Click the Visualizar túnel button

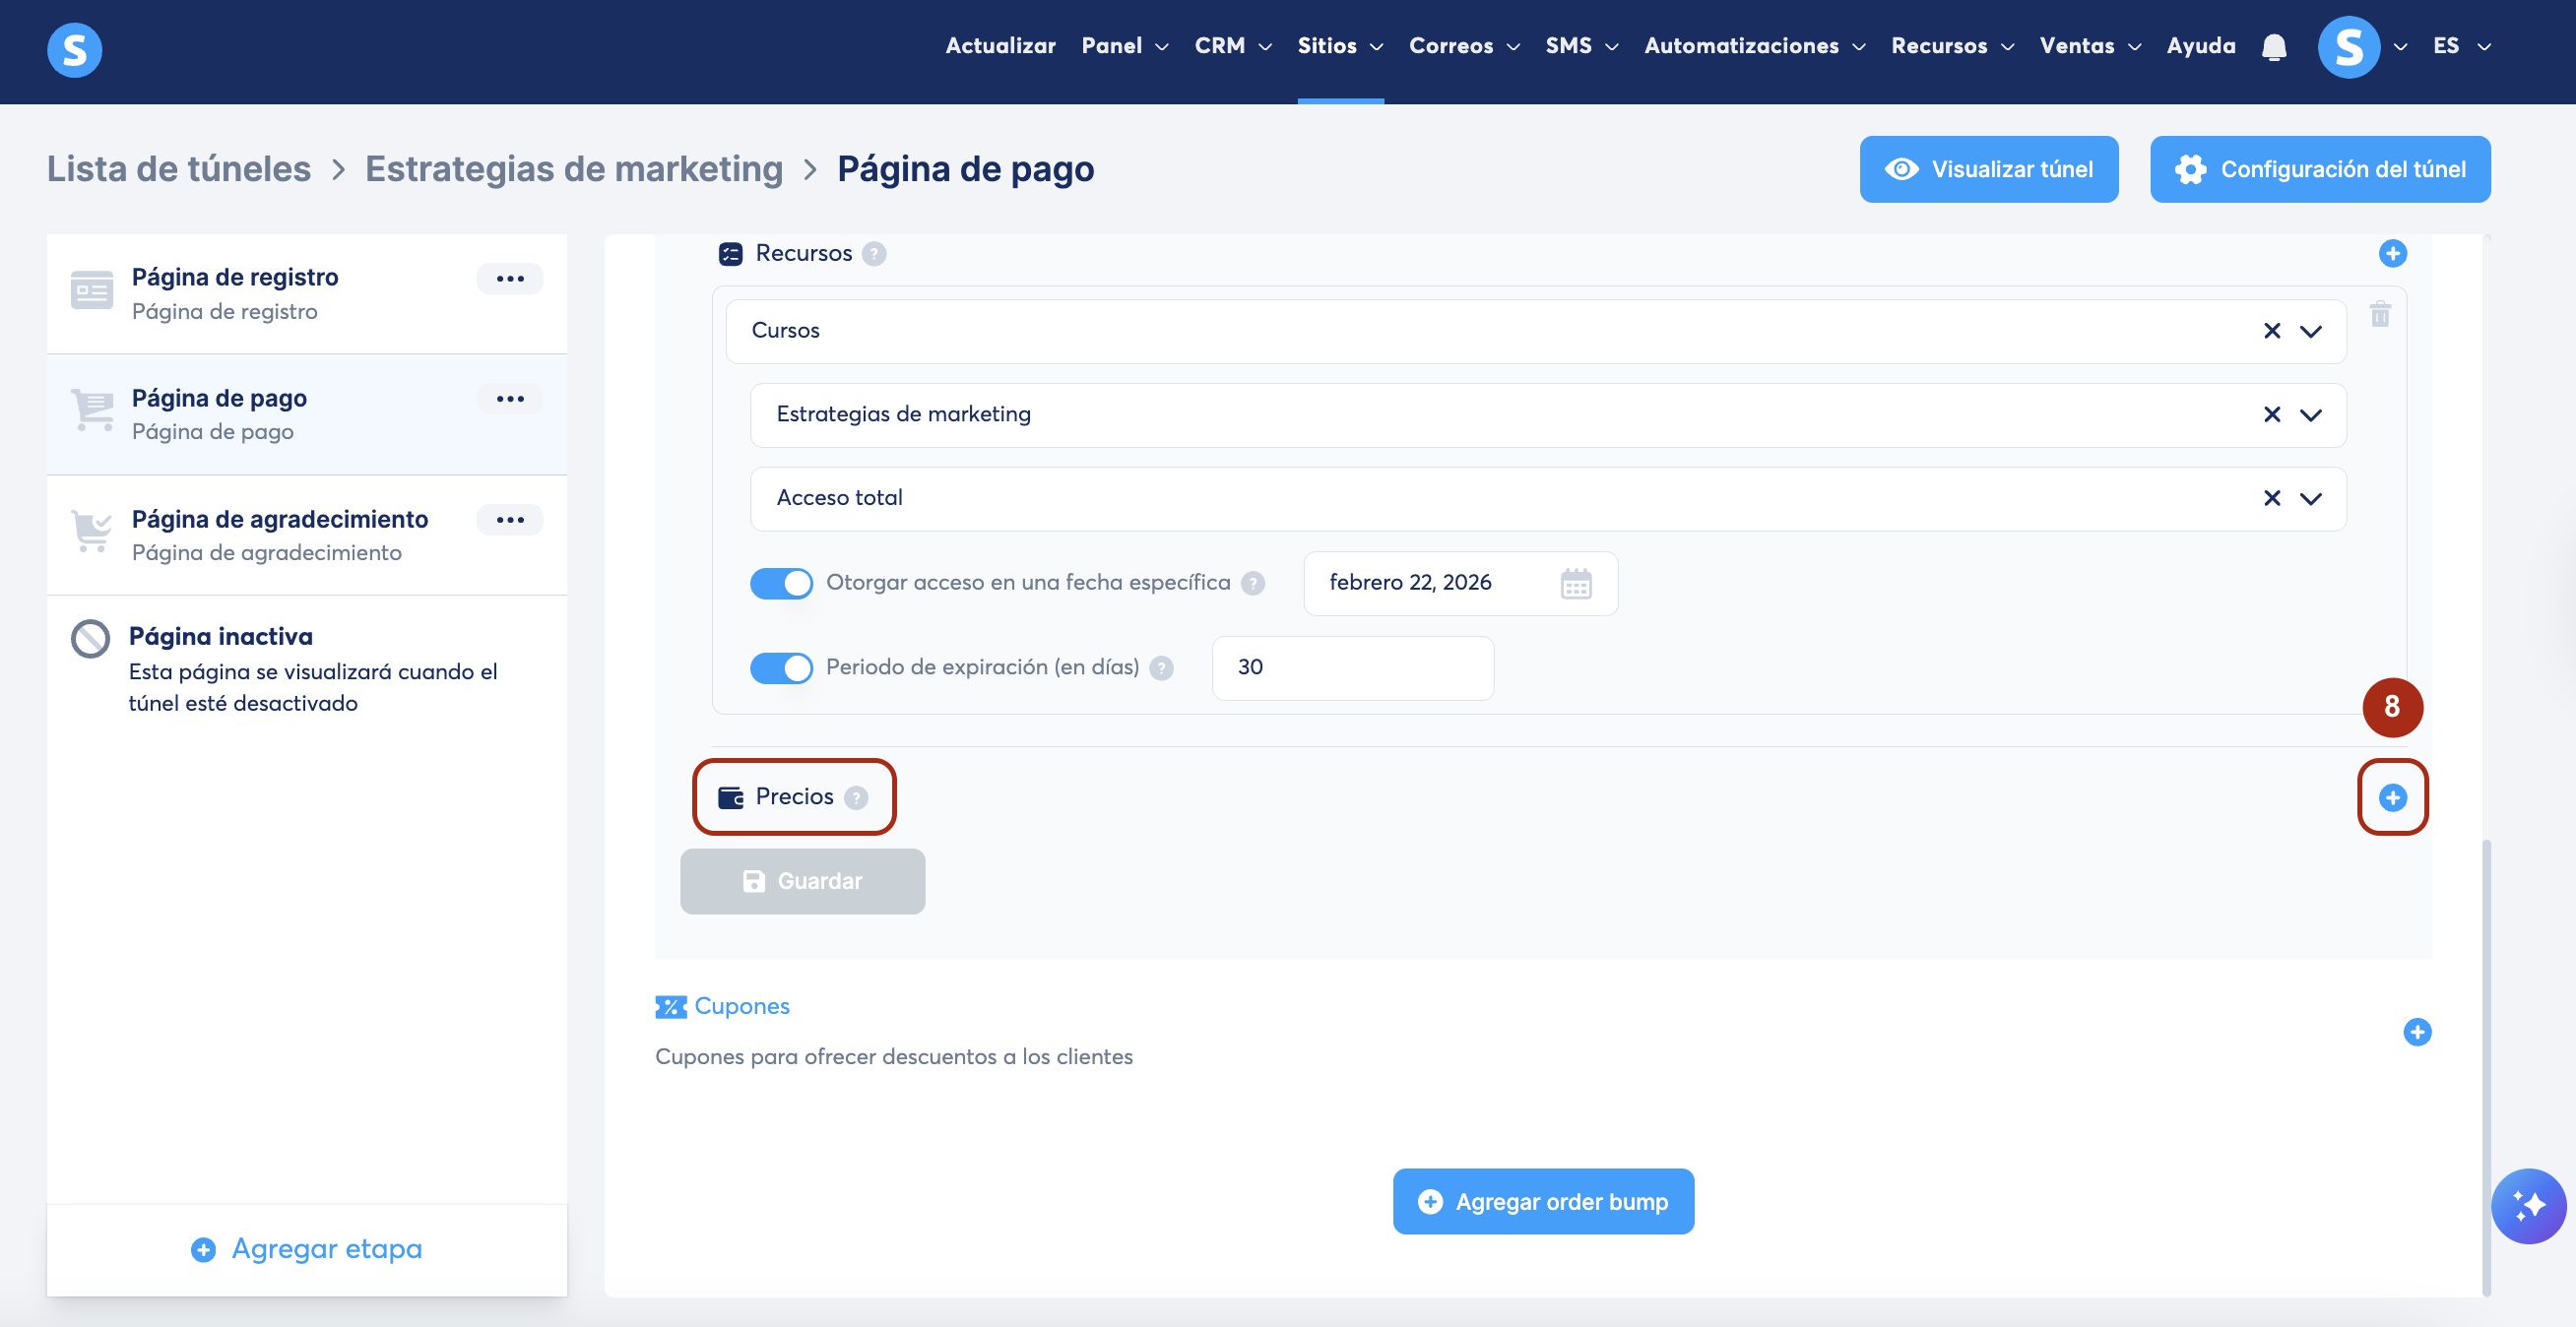click(1988, 169)
